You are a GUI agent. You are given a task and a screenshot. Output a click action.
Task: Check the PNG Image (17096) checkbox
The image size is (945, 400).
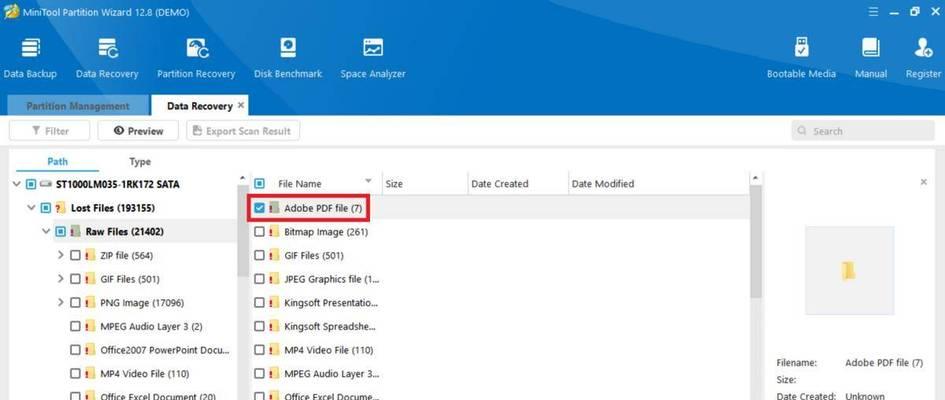pyautogui.click(x=75, y=302)
